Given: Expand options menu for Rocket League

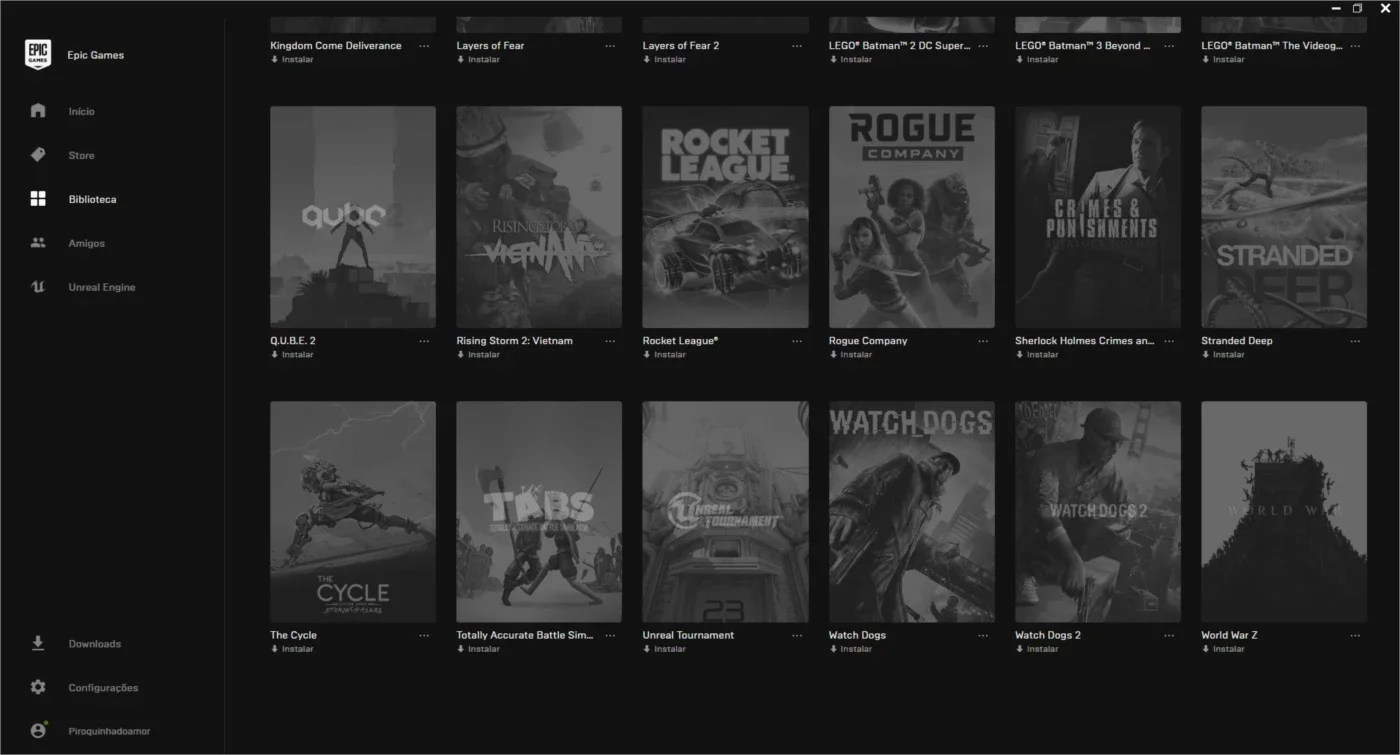Looking at the screenshot, I should [x=797, y=341].
